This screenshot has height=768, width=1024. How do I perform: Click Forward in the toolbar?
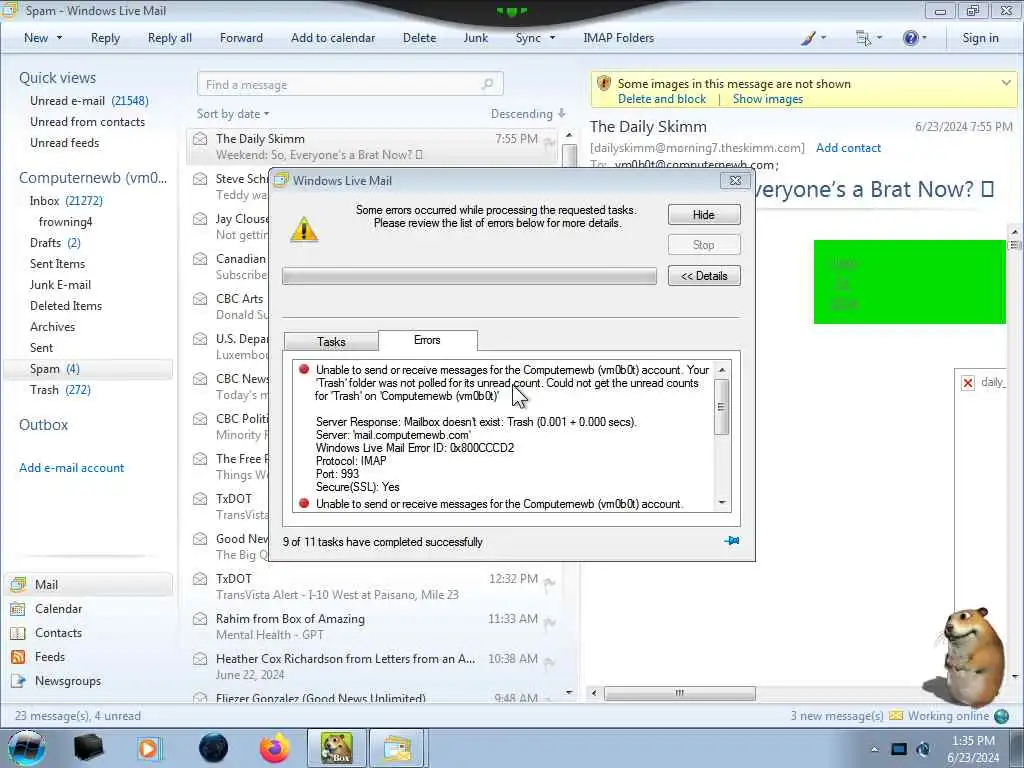pos(241,38)
